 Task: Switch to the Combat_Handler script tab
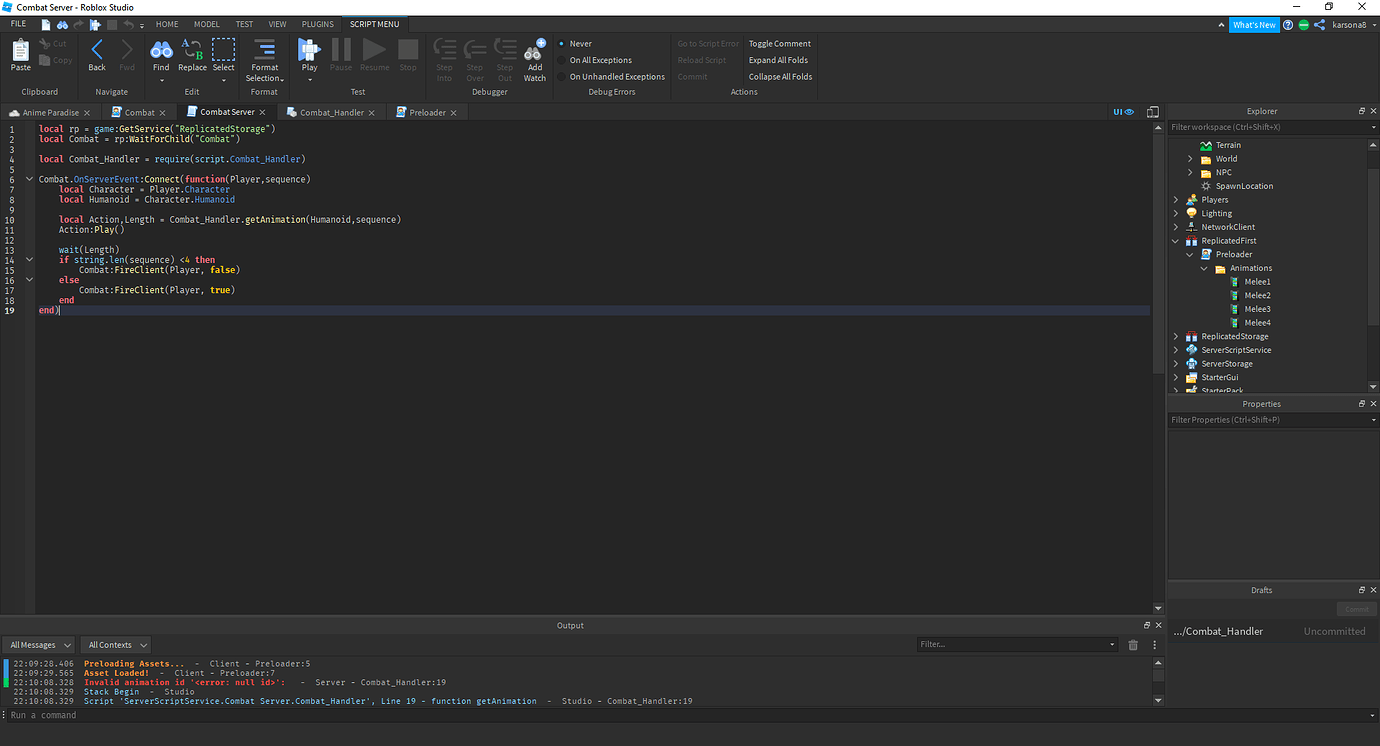pyautogui.click(x=330, y=113)
